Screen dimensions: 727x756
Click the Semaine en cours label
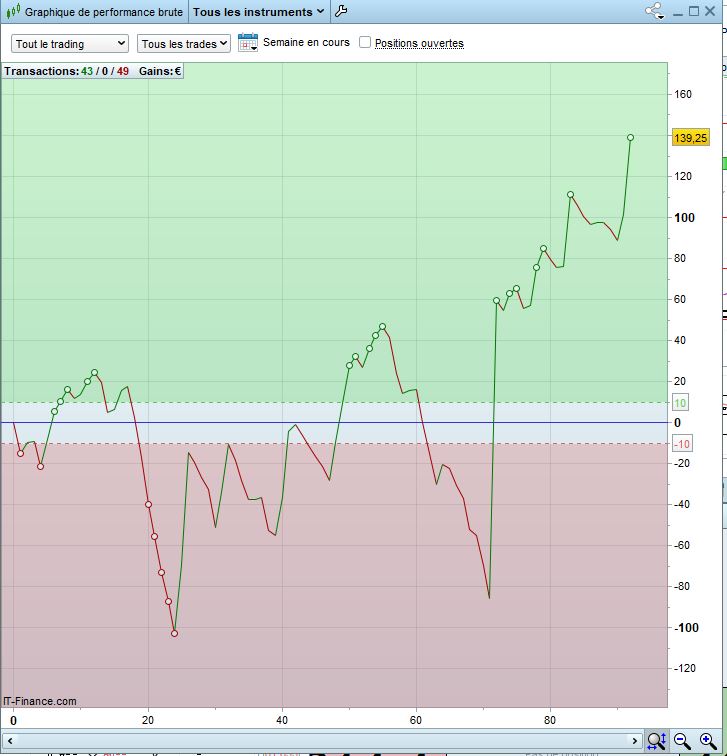(306, 42)
